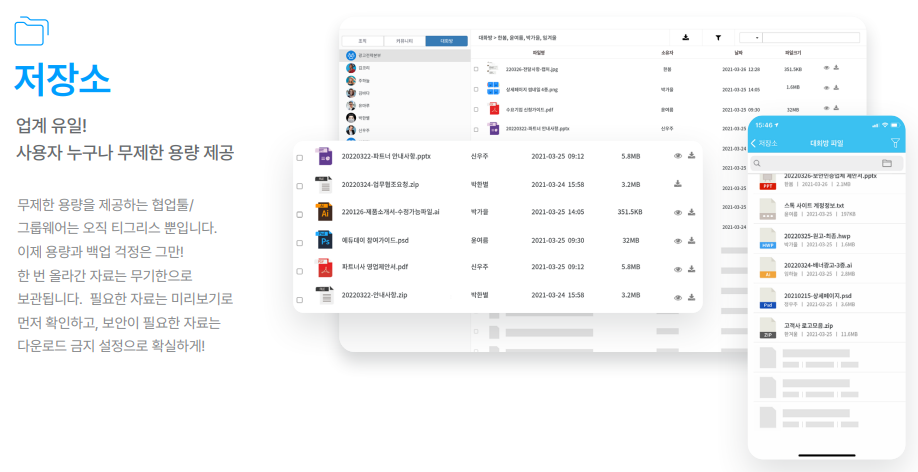This screenshot has width=918, height=472.
Task: Download 220126-제품소개서-수정가능파일.ai
Action: point(691,212)
